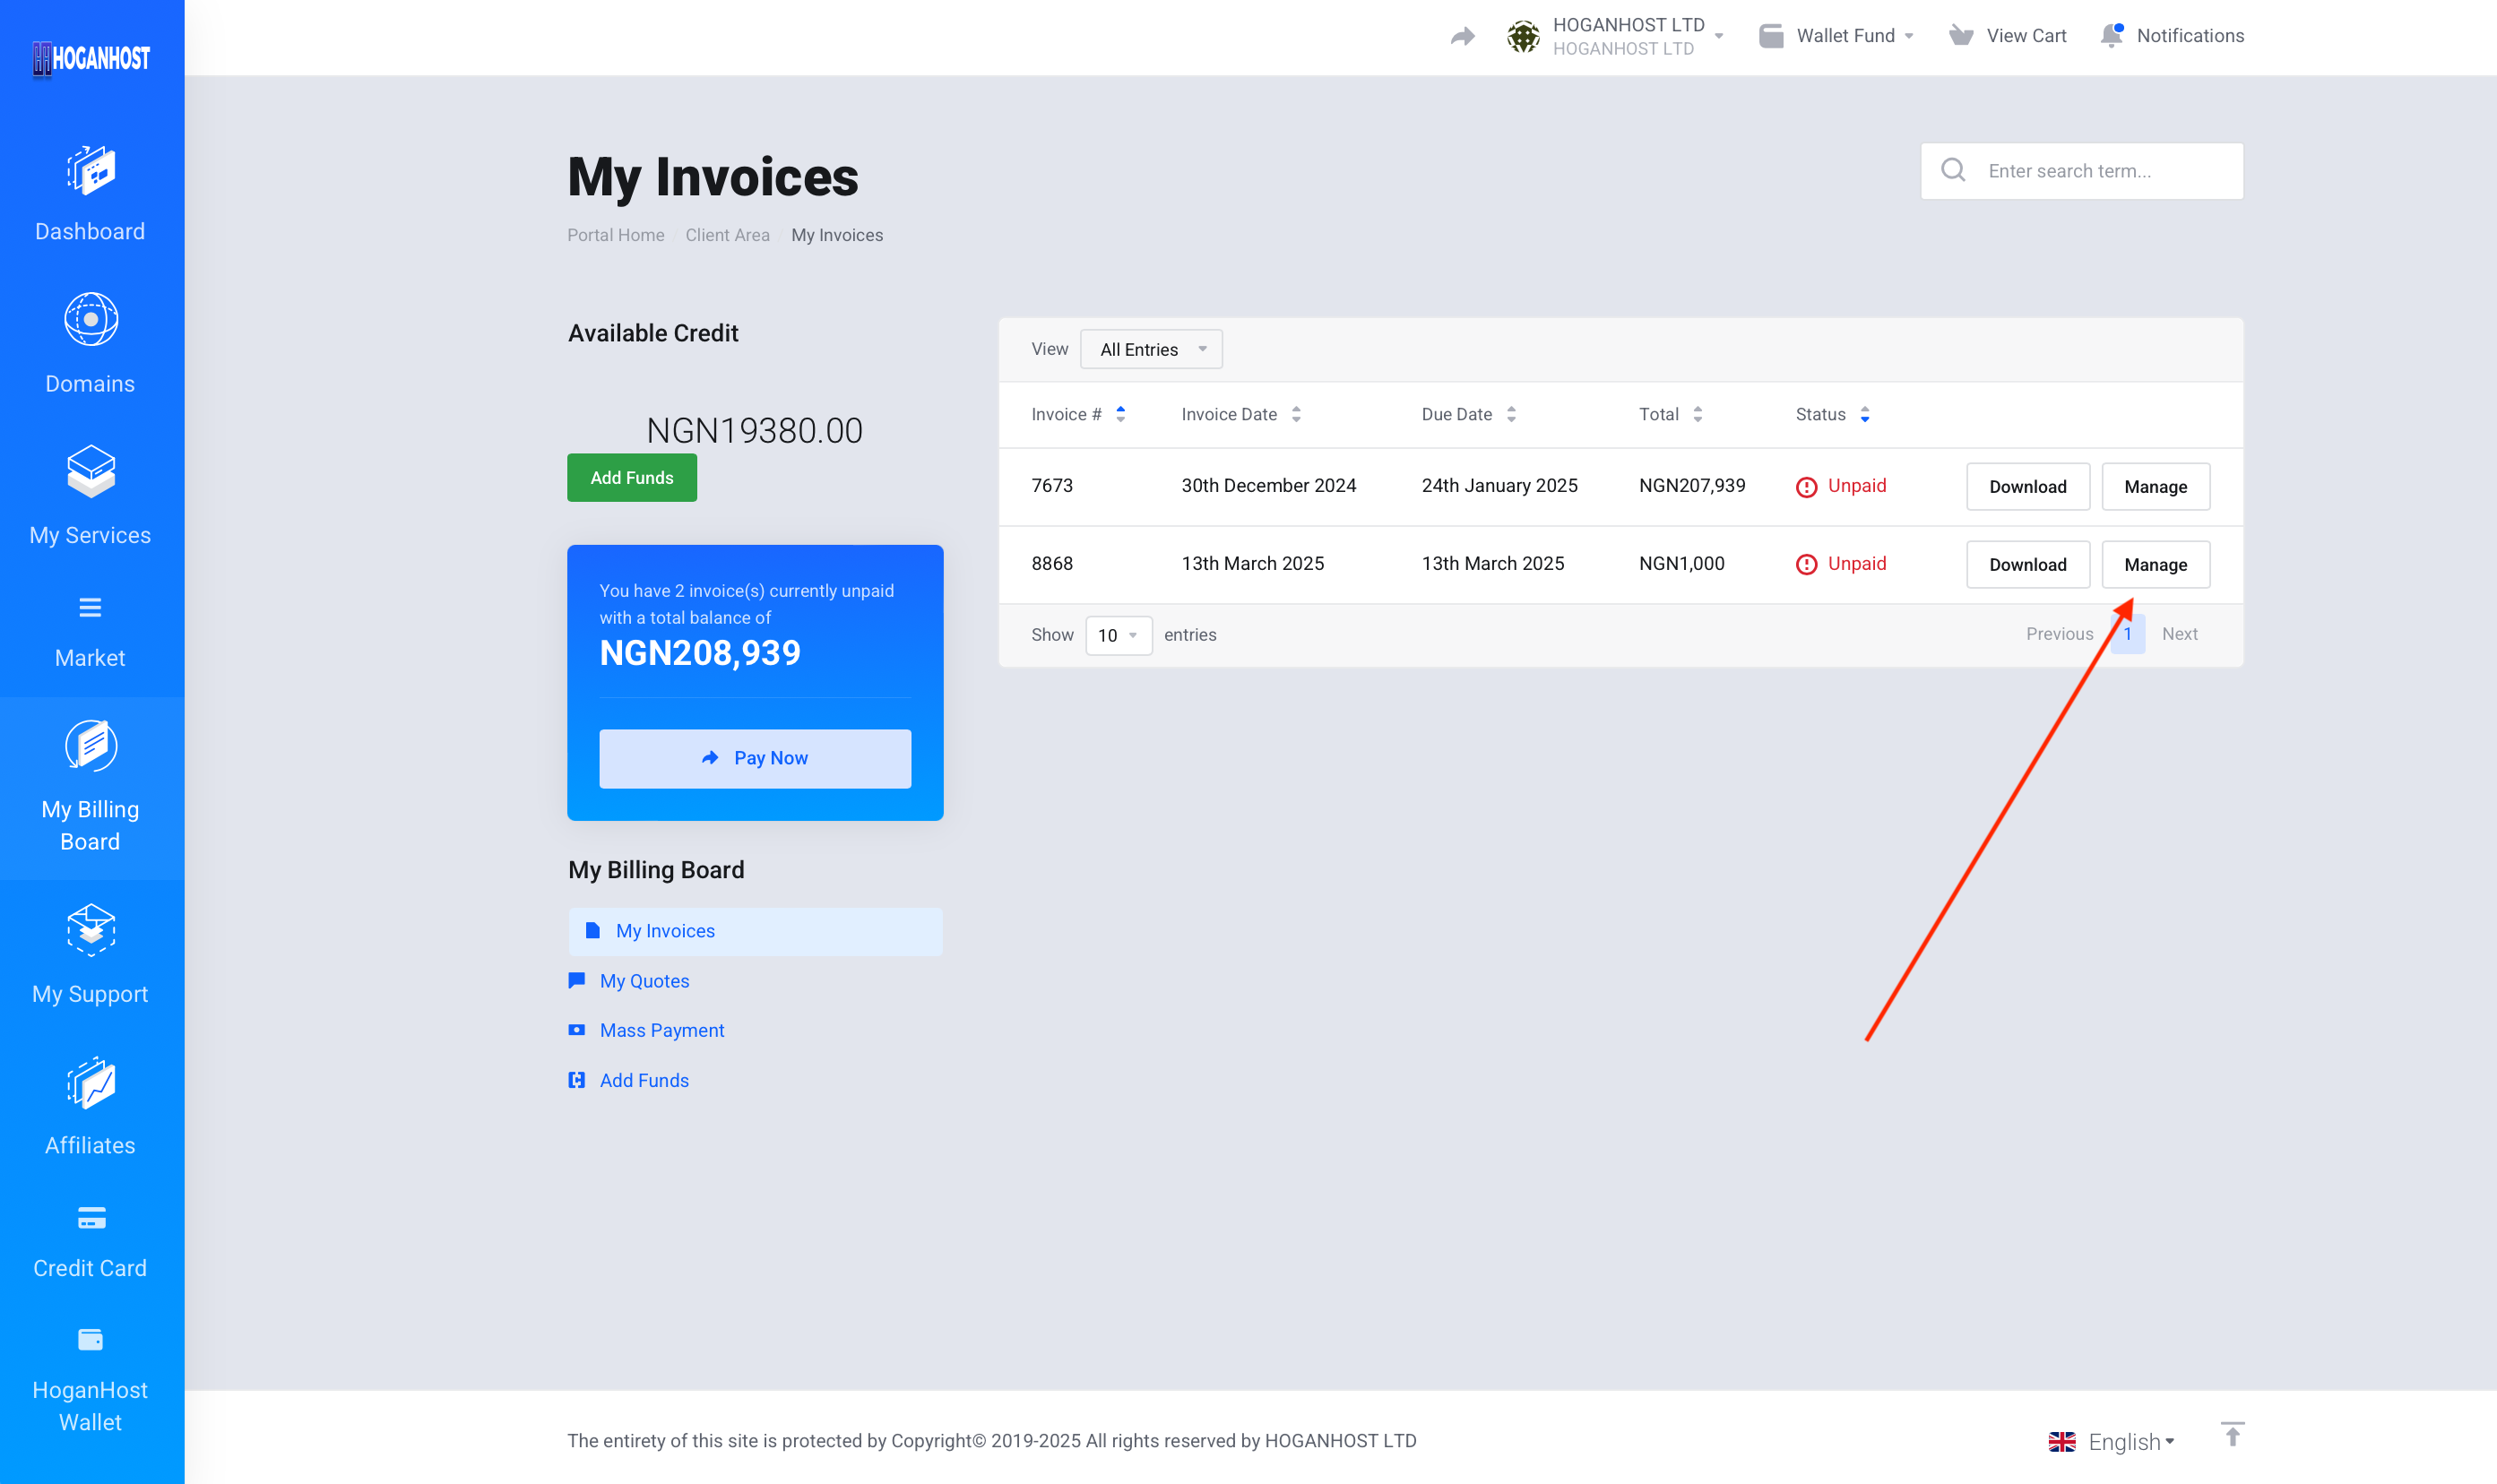Sort by Invoice Date column
This screenshot has height=1484, width=2497.
tap(1241, 414)
